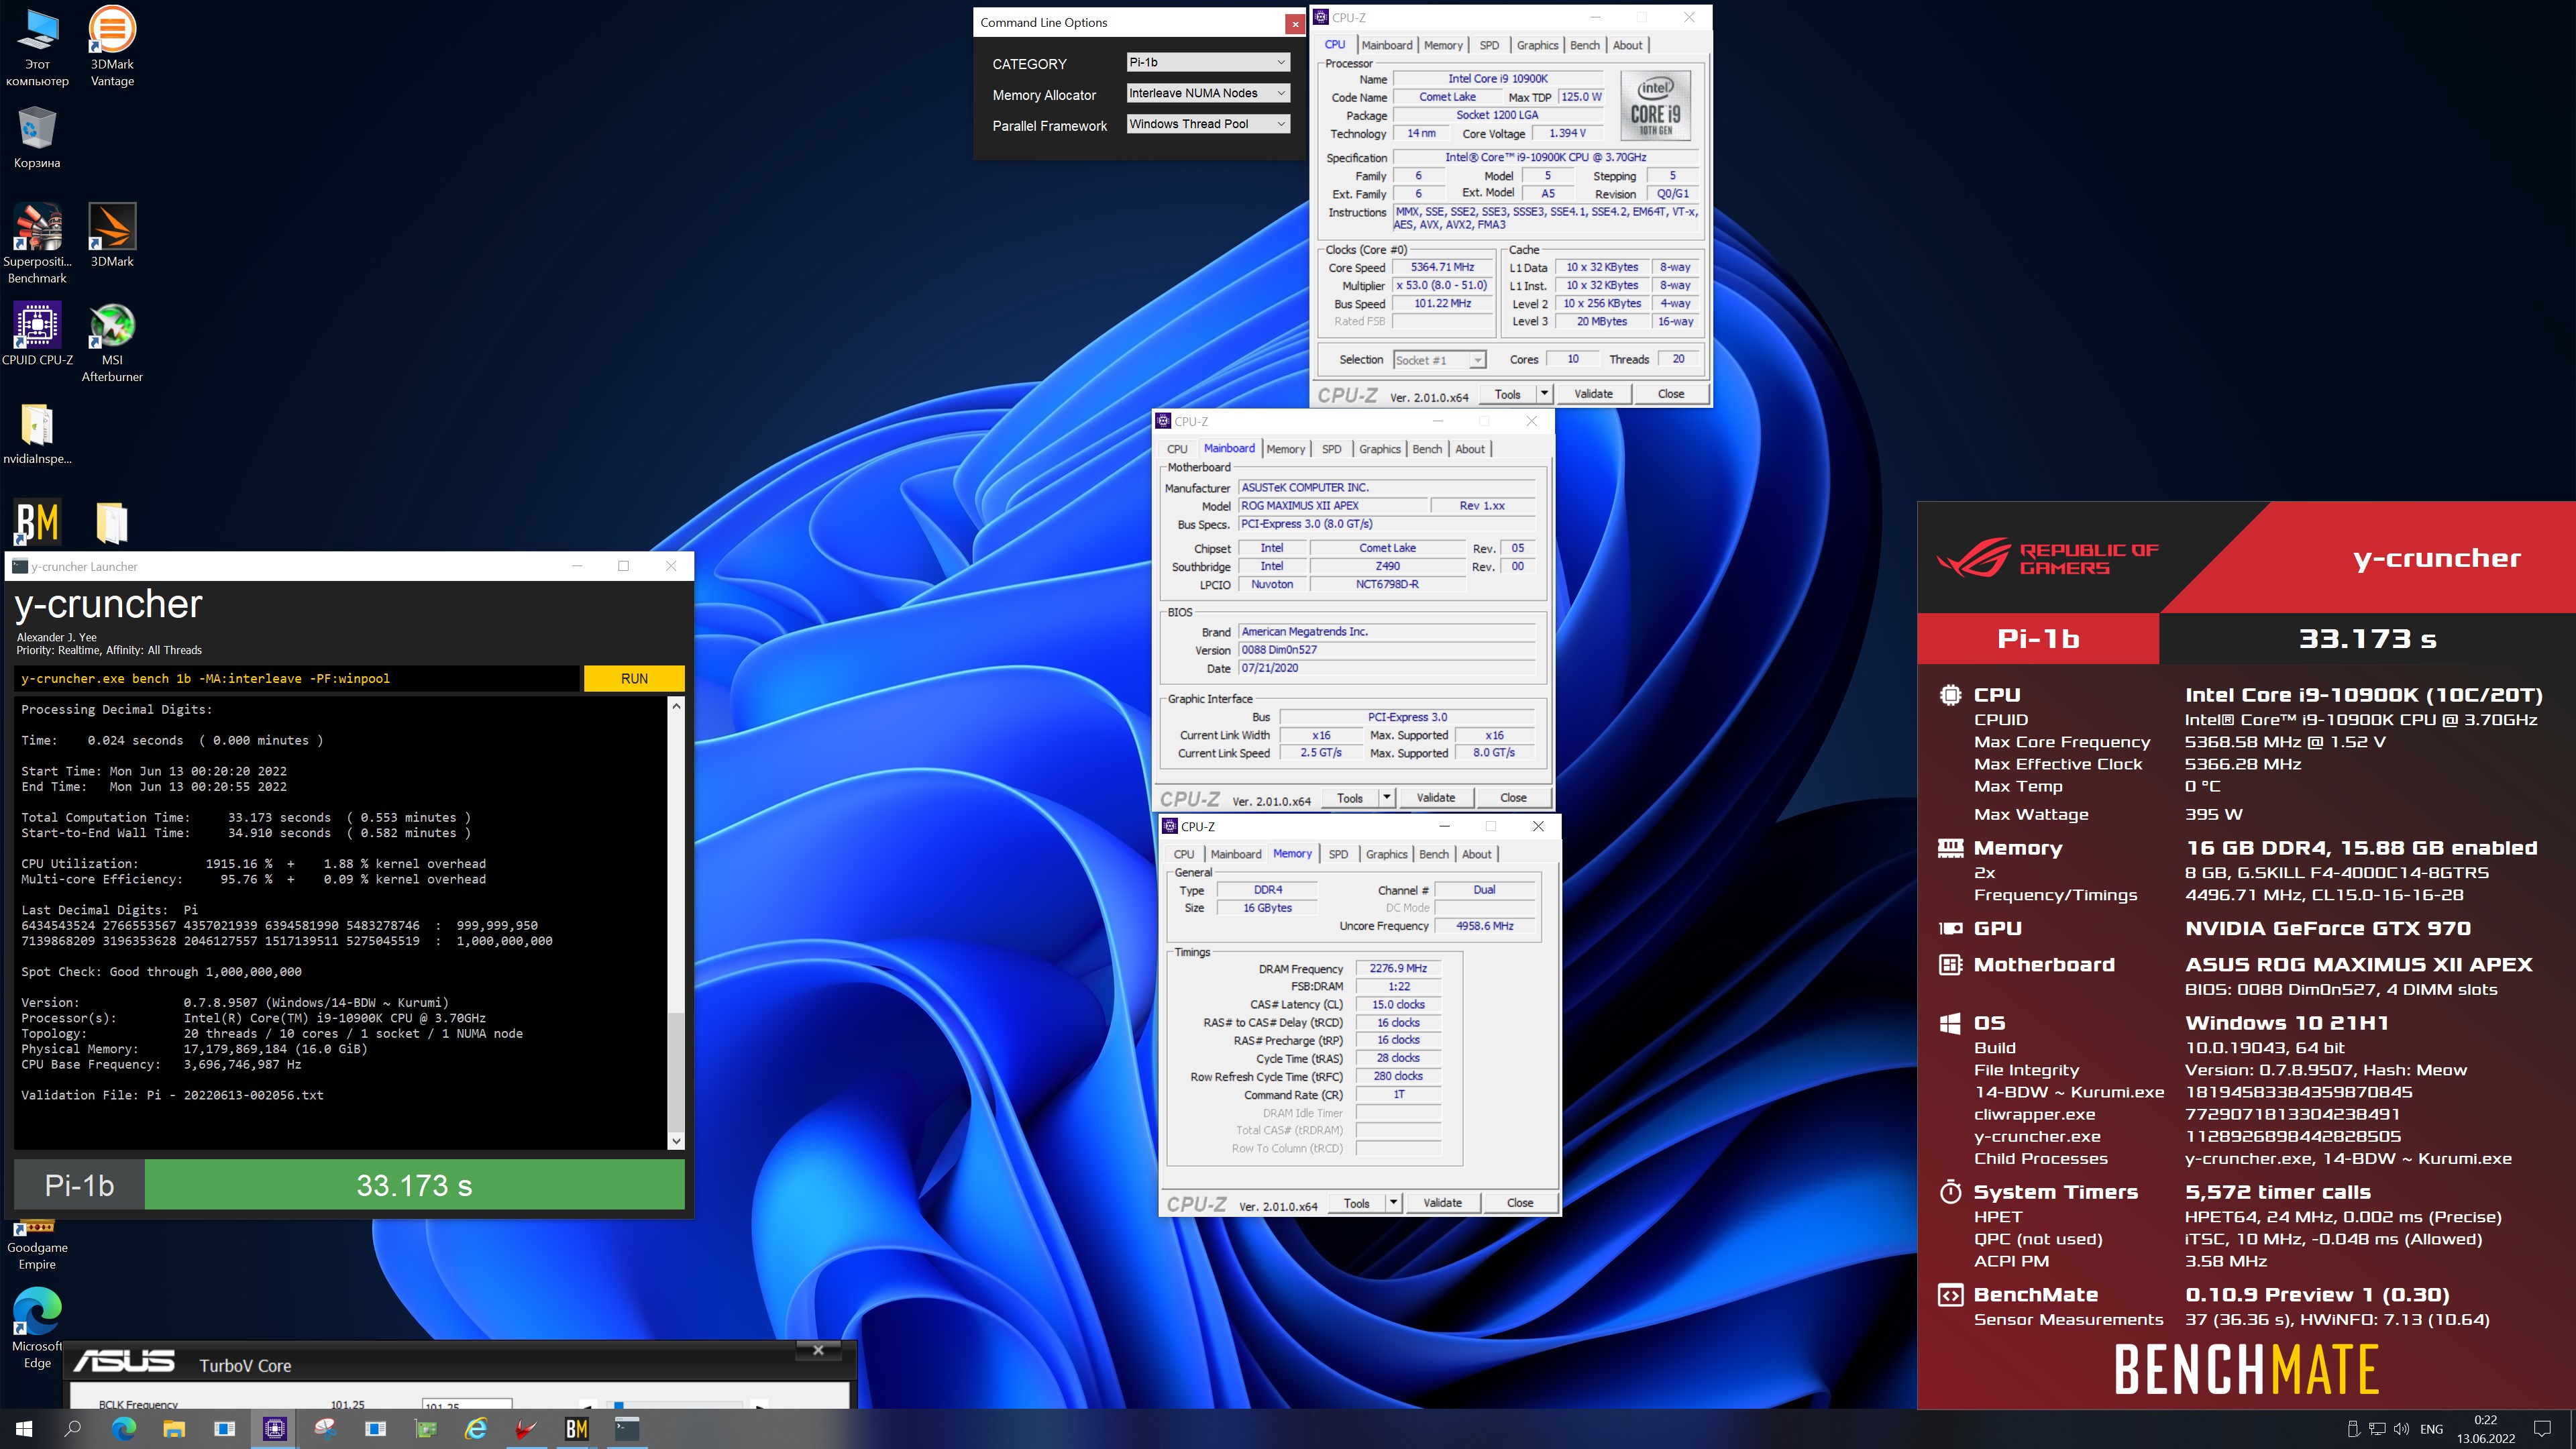The width and height of the screenshot is (2576, 1449).
Task: Open the CATEGORY dropdown showing Pi-1b
Action: click(x=1208, y=62)
